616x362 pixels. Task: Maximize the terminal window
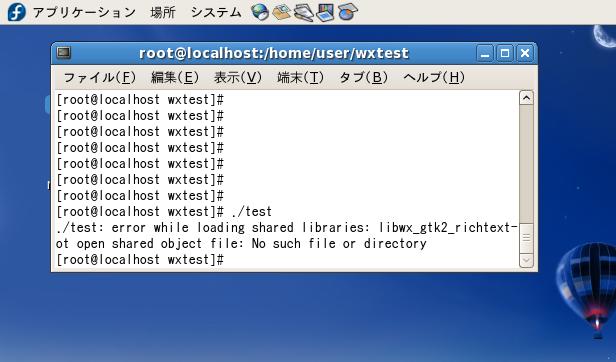505,53
